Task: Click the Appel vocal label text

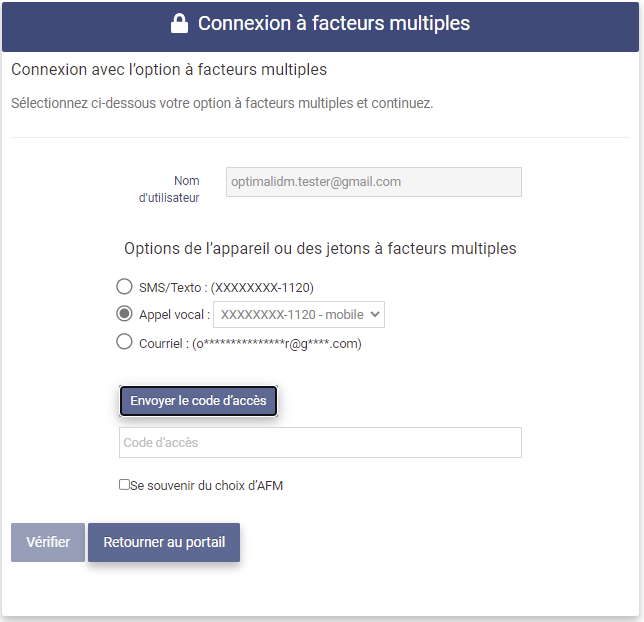Action: coord(174,315)
